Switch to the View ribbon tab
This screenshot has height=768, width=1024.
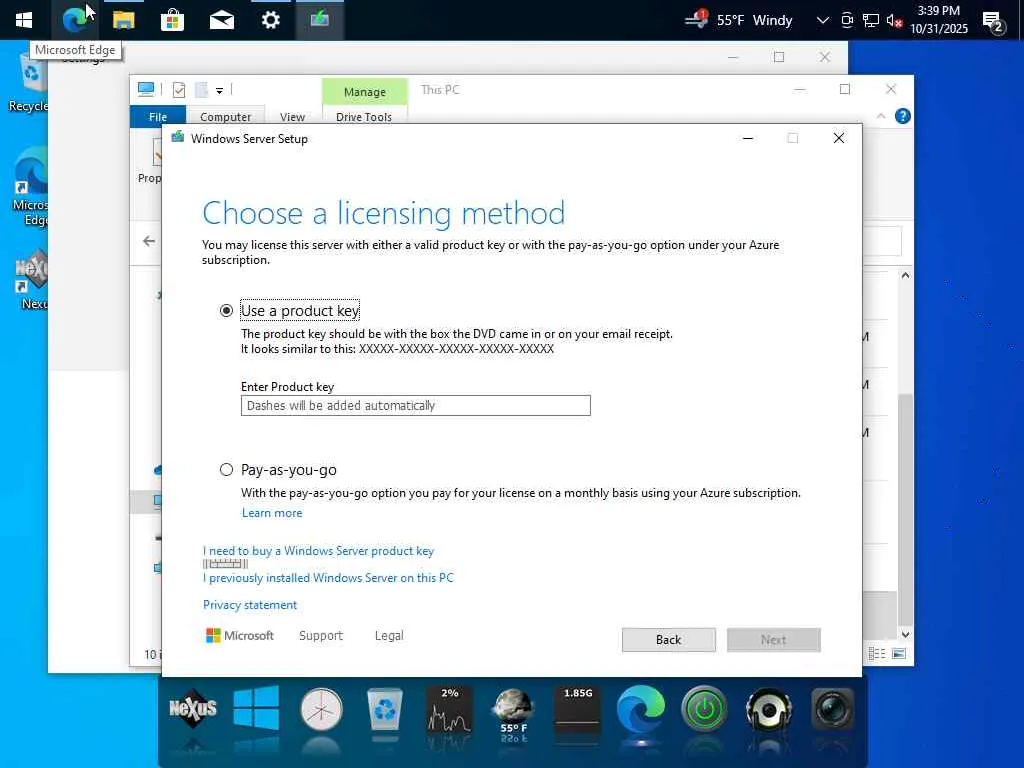tap(293, 116)
